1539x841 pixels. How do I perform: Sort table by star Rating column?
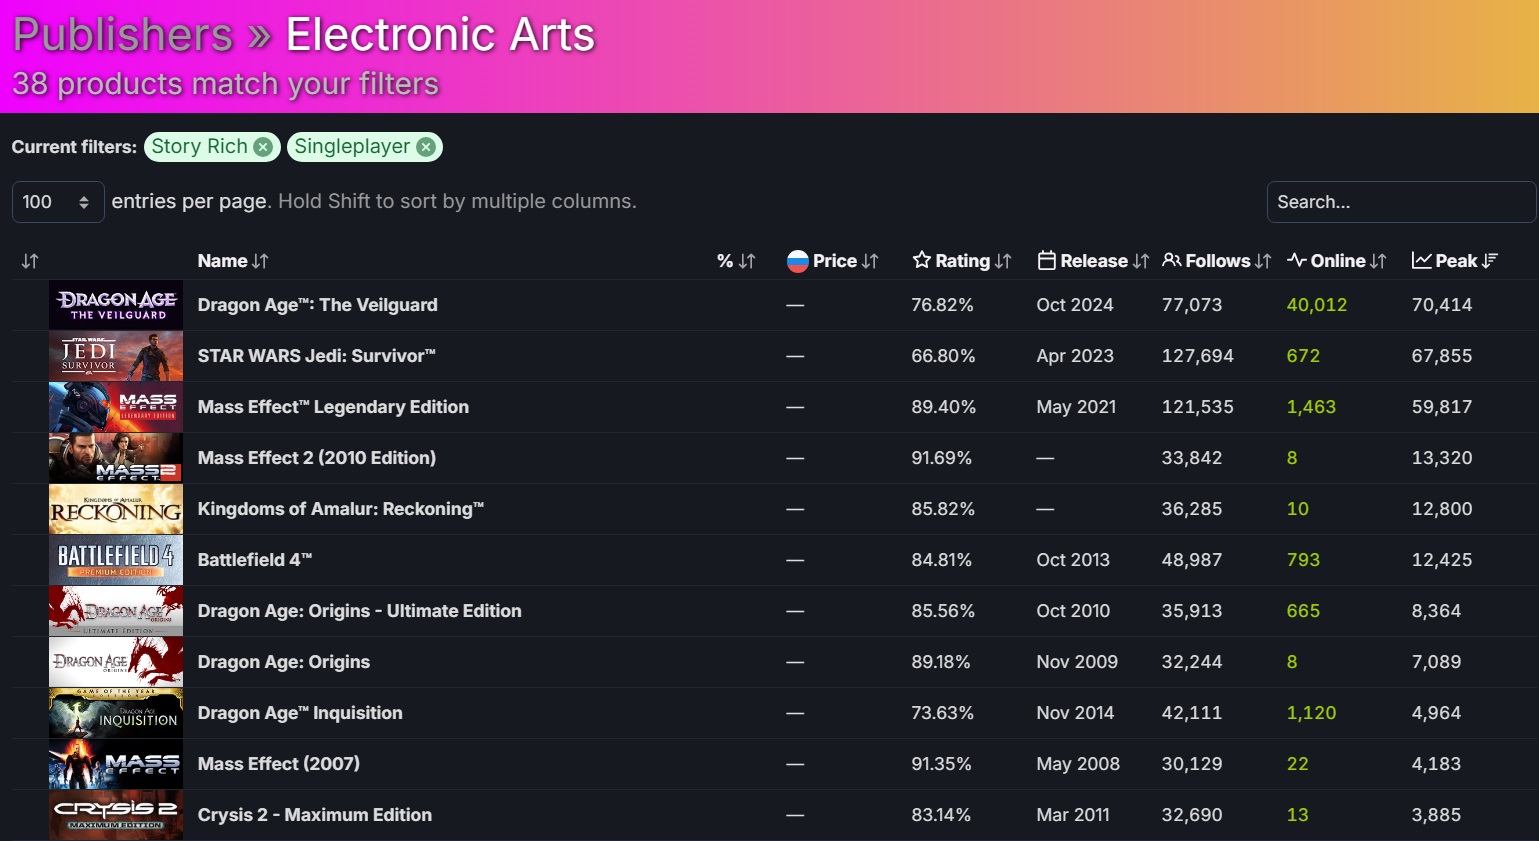pos(962,261)
